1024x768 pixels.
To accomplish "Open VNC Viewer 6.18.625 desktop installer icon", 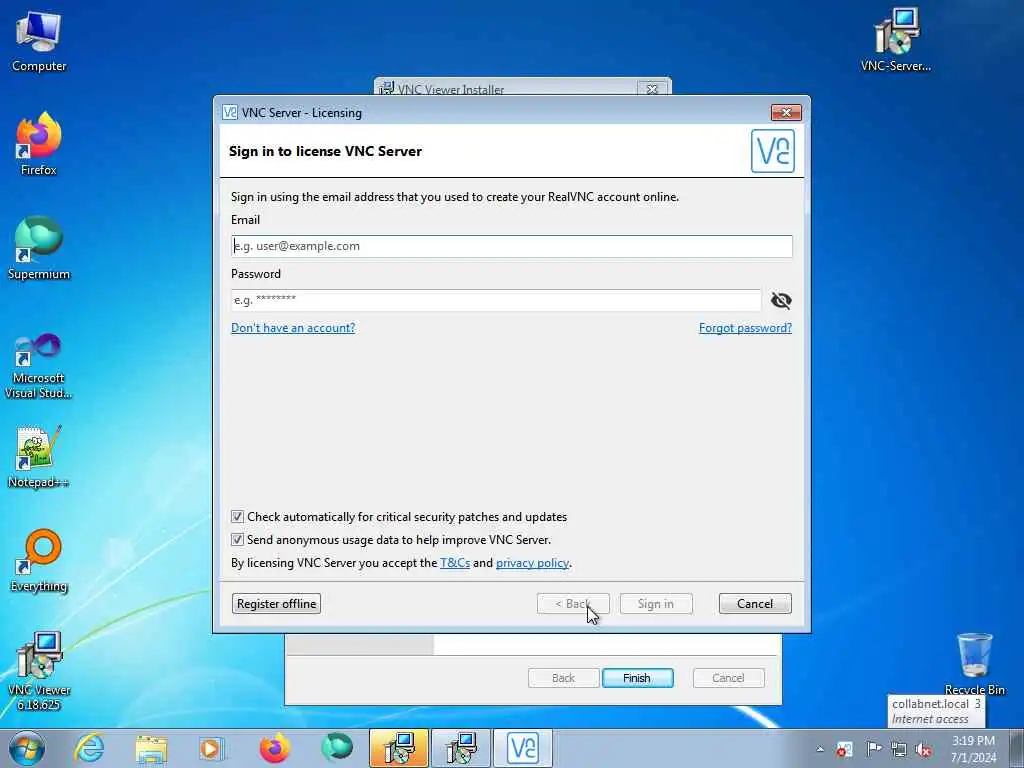I will click(39, 671).
